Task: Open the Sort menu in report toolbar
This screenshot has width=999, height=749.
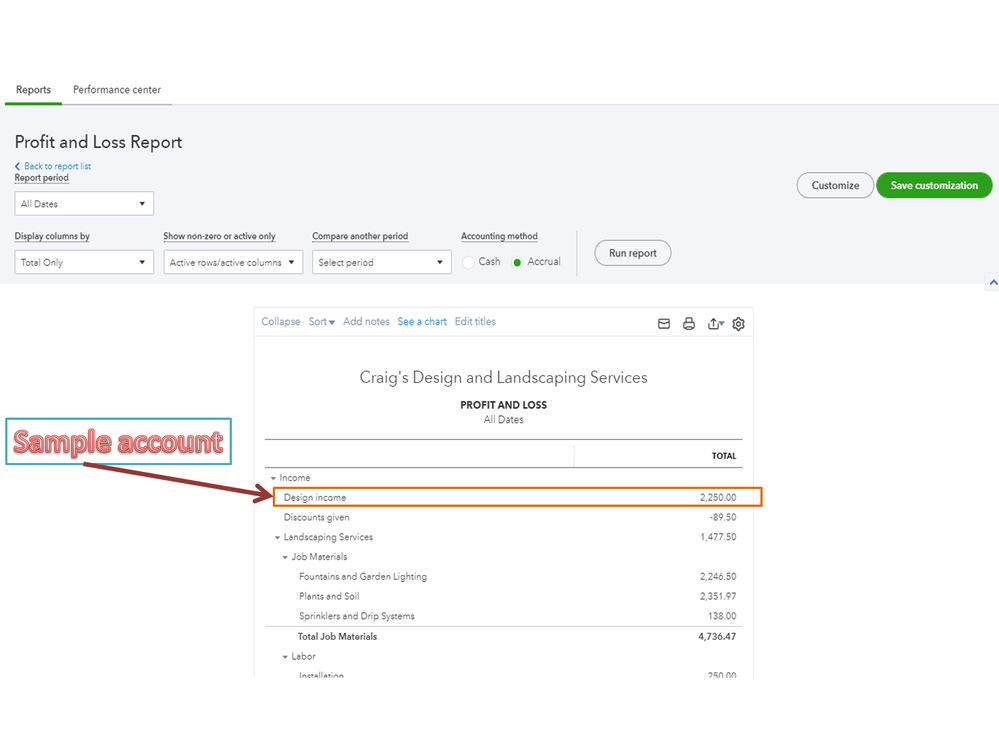Action: coord(321,322)
